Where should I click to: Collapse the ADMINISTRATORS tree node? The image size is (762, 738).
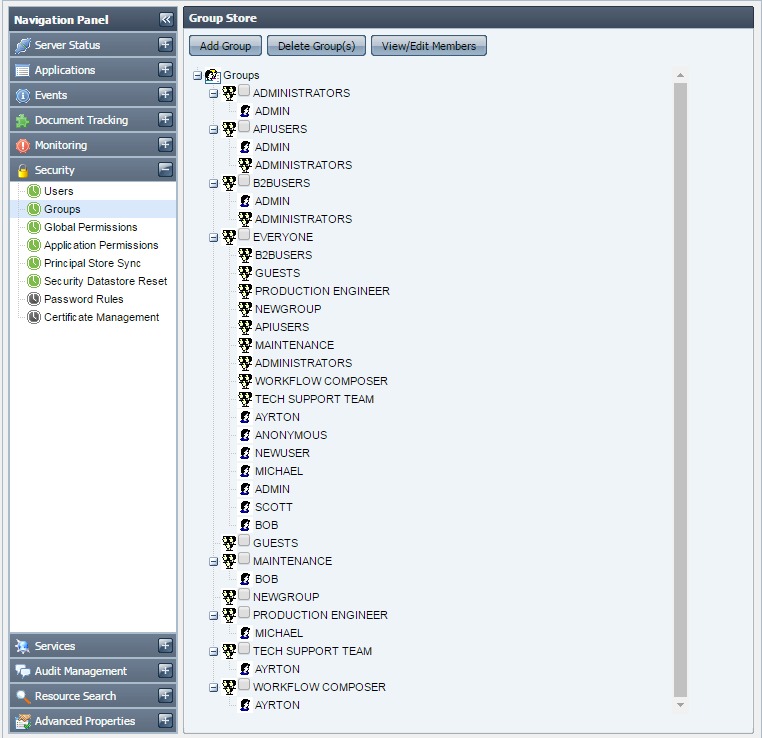click(x=213, y=93)
